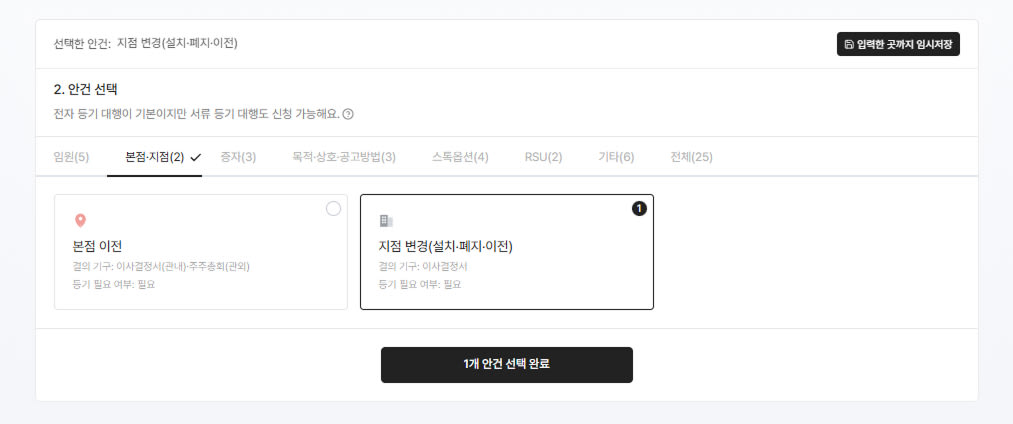1013x424 pixels.
Task: Confirm with 1개 안건 선택 완료 button
Action: (x=506, y=365)
